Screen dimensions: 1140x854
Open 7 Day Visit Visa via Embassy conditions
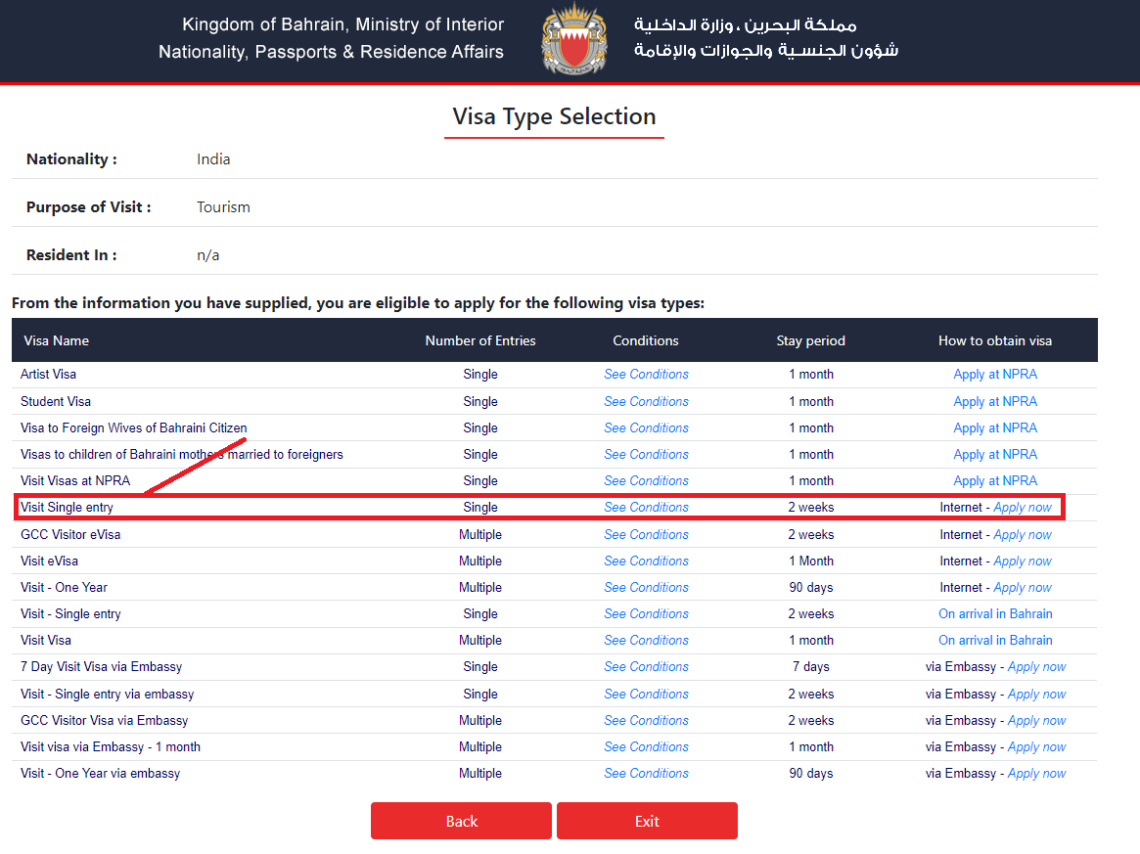click(x=645, y=667)
